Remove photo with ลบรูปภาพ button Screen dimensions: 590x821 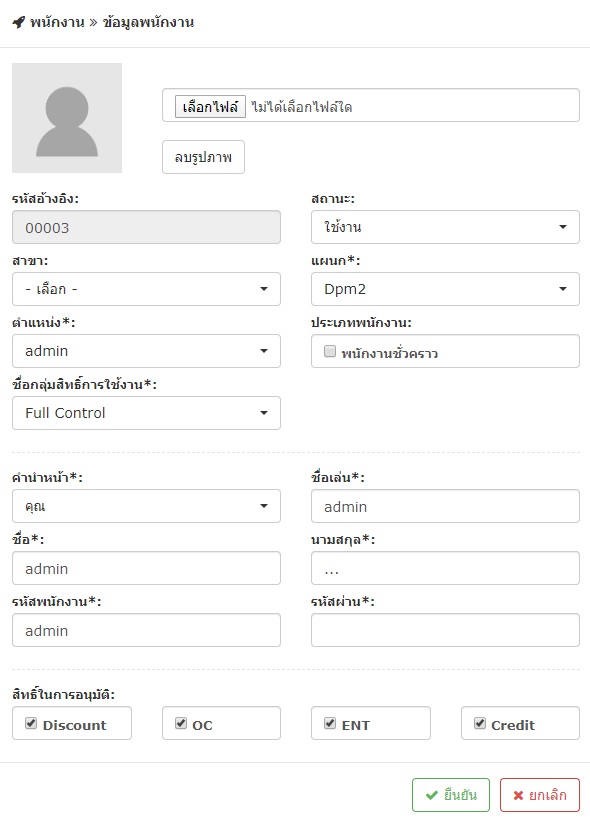pyautogui.click(x=203, y=157)
